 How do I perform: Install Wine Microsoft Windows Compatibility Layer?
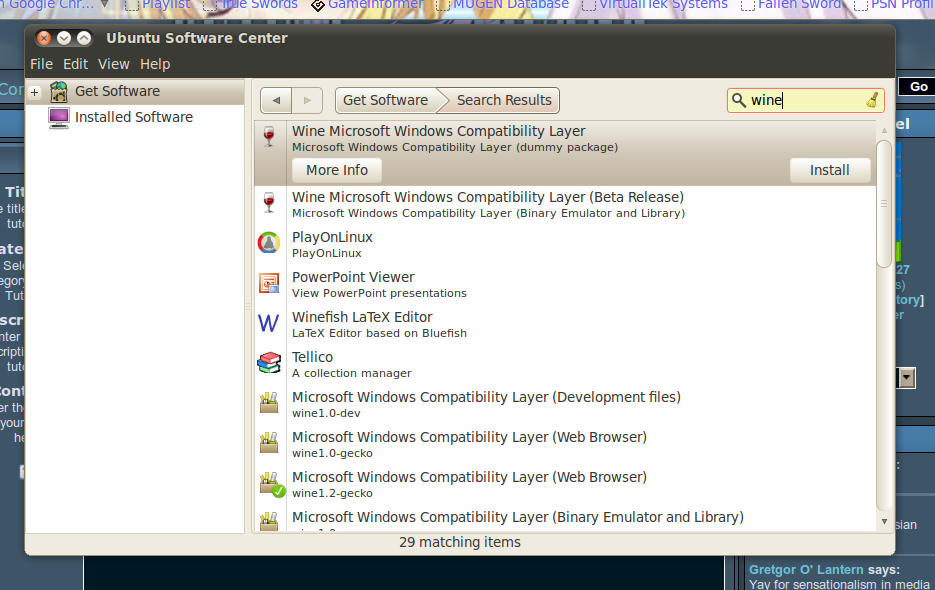829,170
